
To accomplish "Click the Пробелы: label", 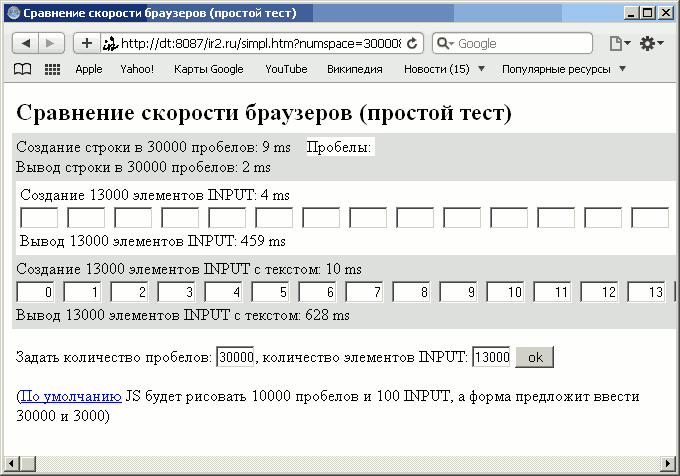I will (339, 147).
